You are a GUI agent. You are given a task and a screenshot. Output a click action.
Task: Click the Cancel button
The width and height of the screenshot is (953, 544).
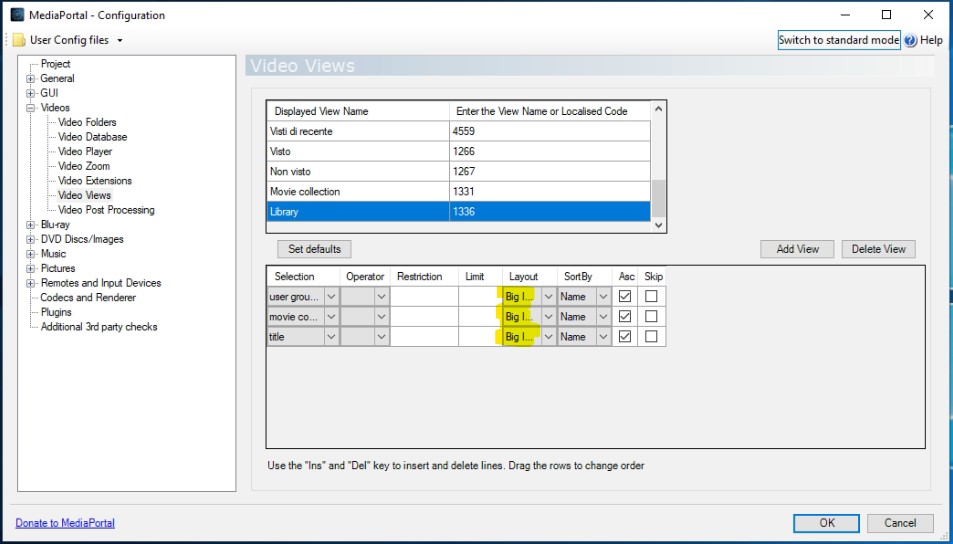coord(900,523)
